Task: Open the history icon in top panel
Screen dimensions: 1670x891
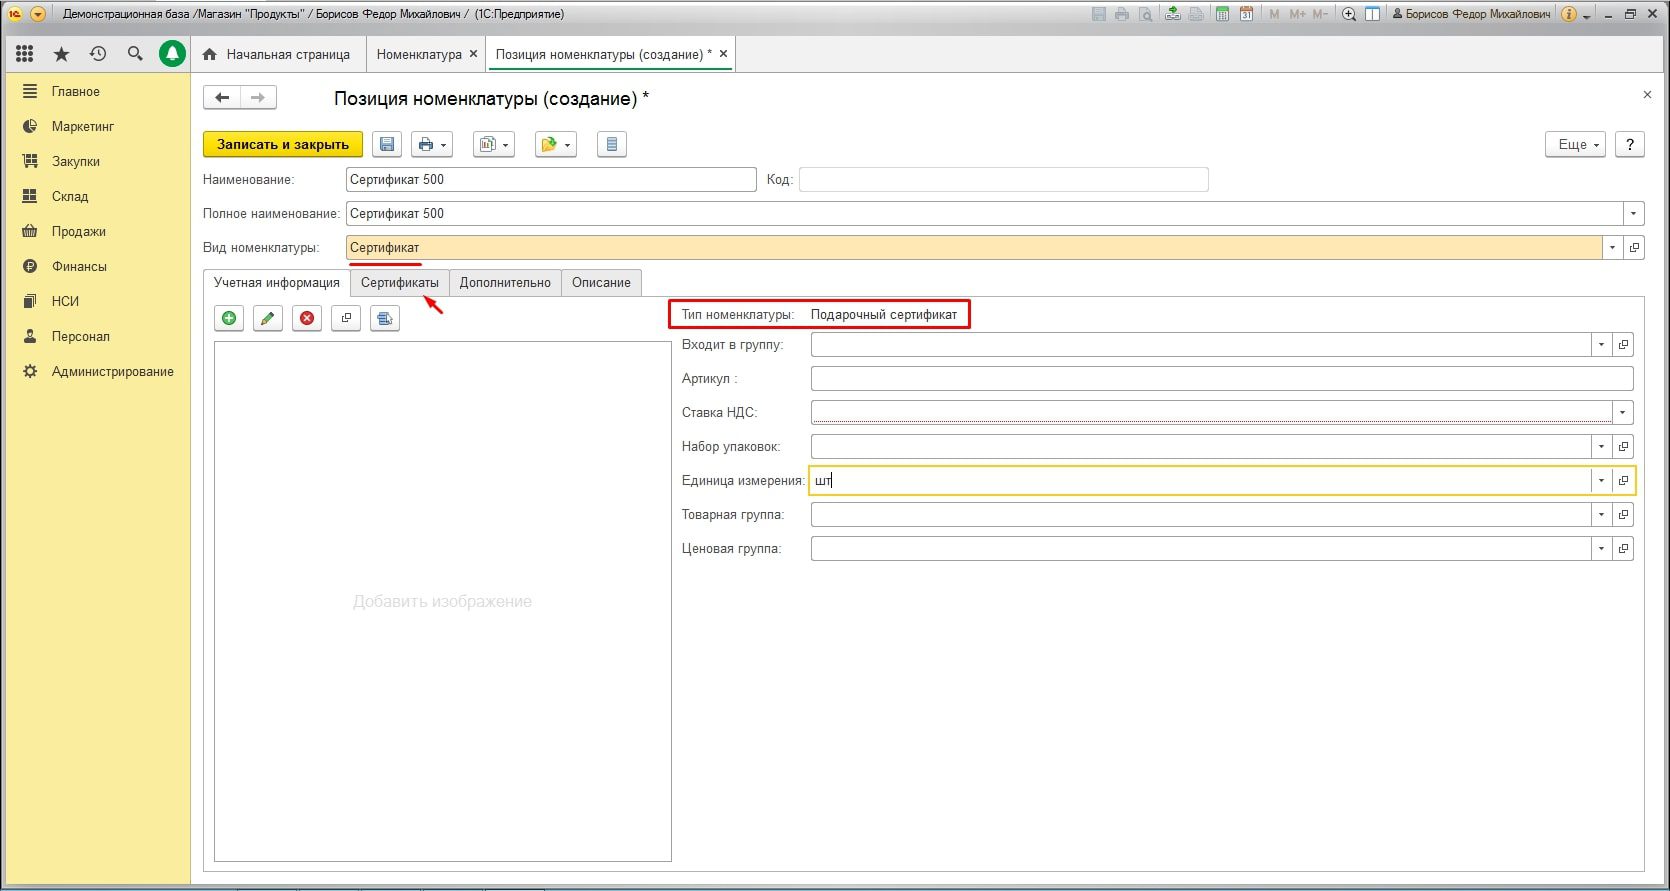Action: [98, 54]
